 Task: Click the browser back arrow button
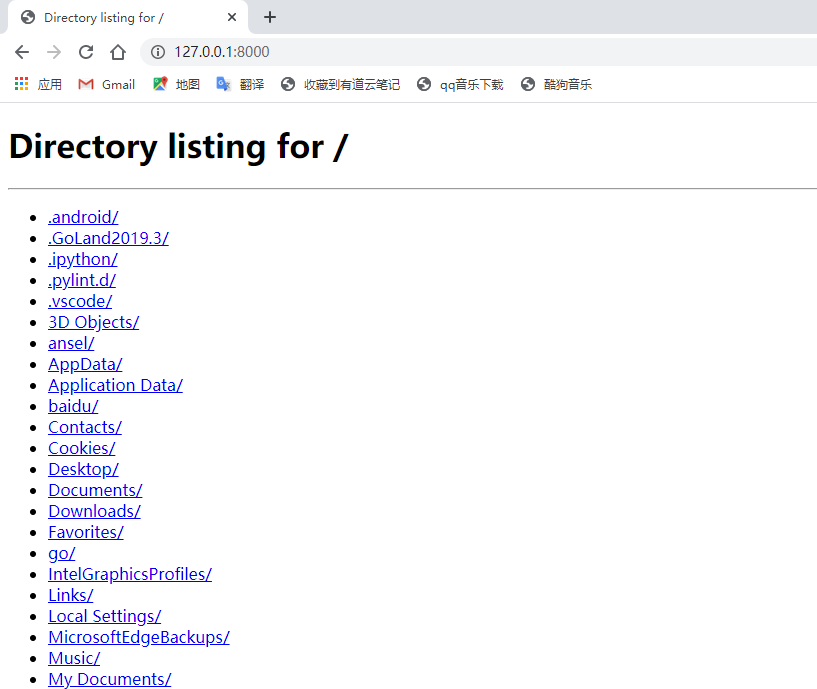[x=22, y=52]
